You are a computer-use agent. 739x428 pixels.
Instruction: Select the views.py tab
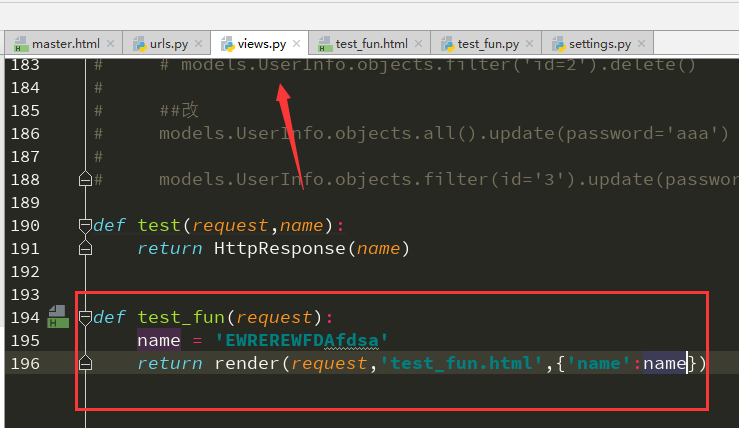[260, 44]
